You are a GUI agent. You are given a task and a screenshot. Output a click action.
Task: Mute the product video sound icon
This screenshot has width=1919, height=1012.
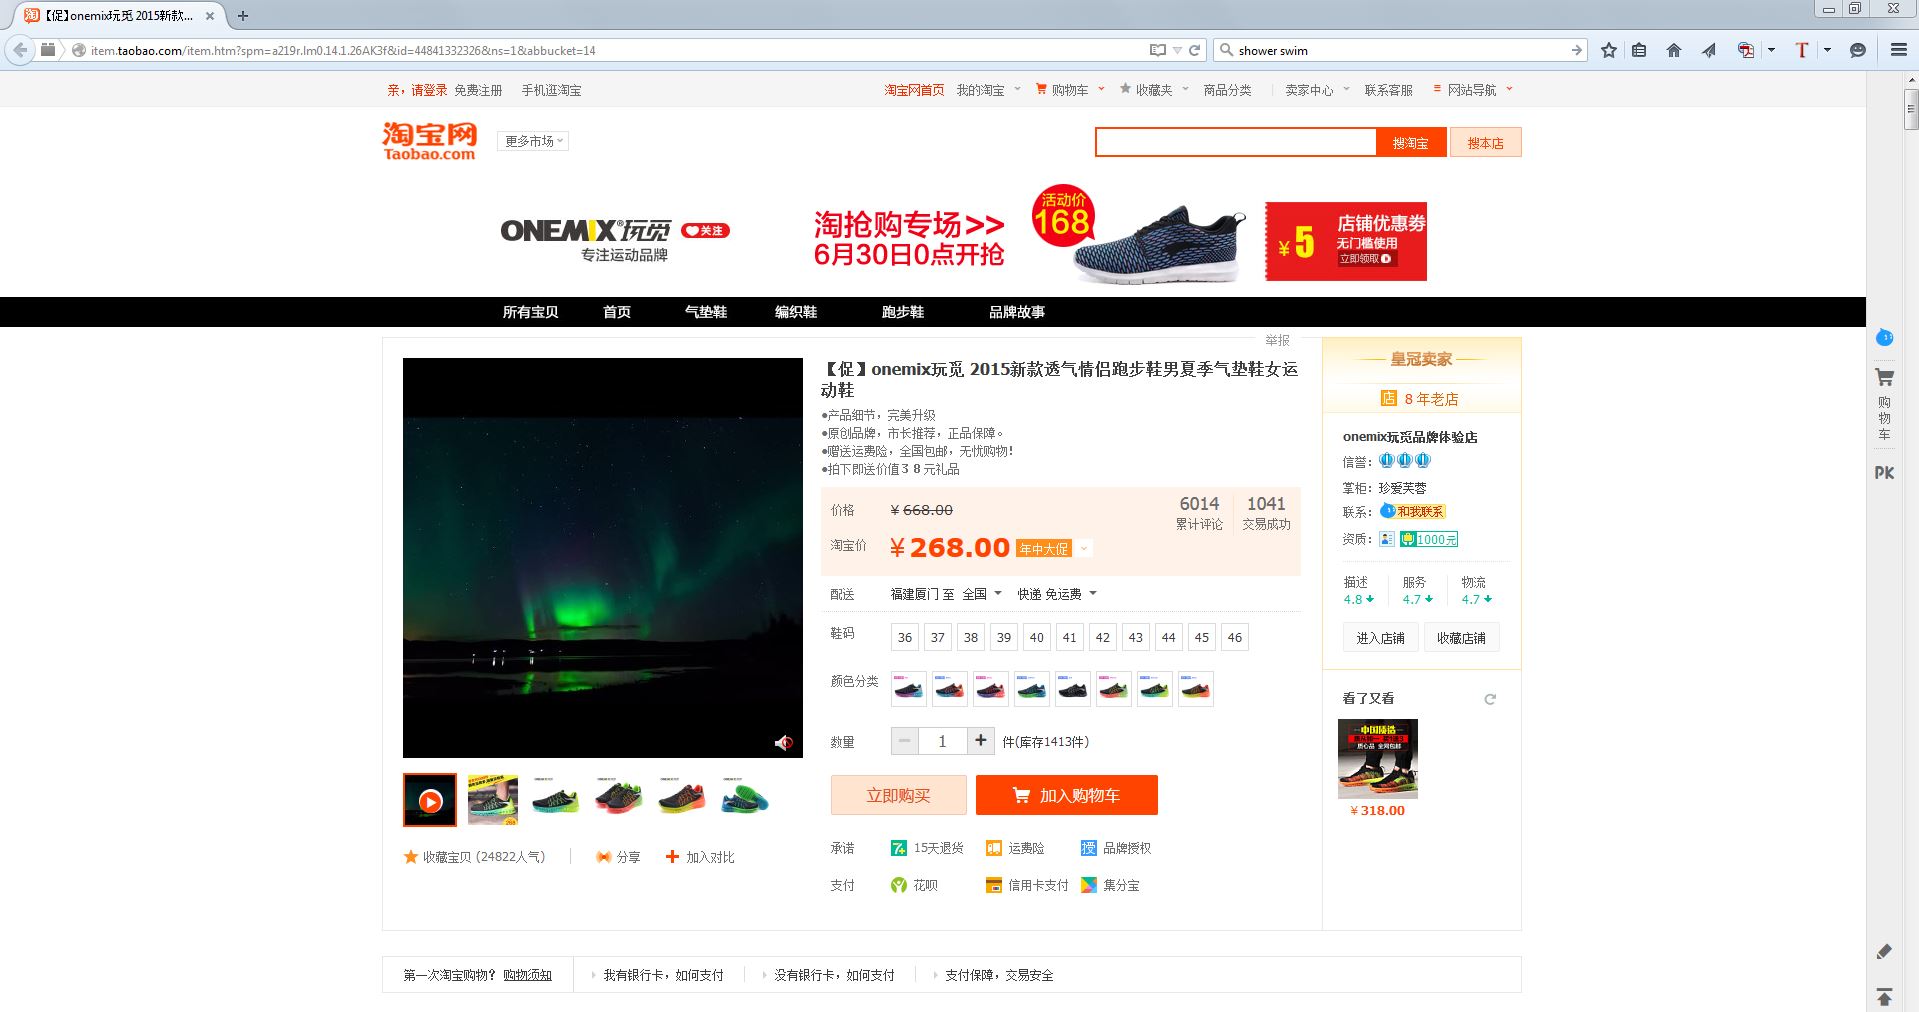783,742
